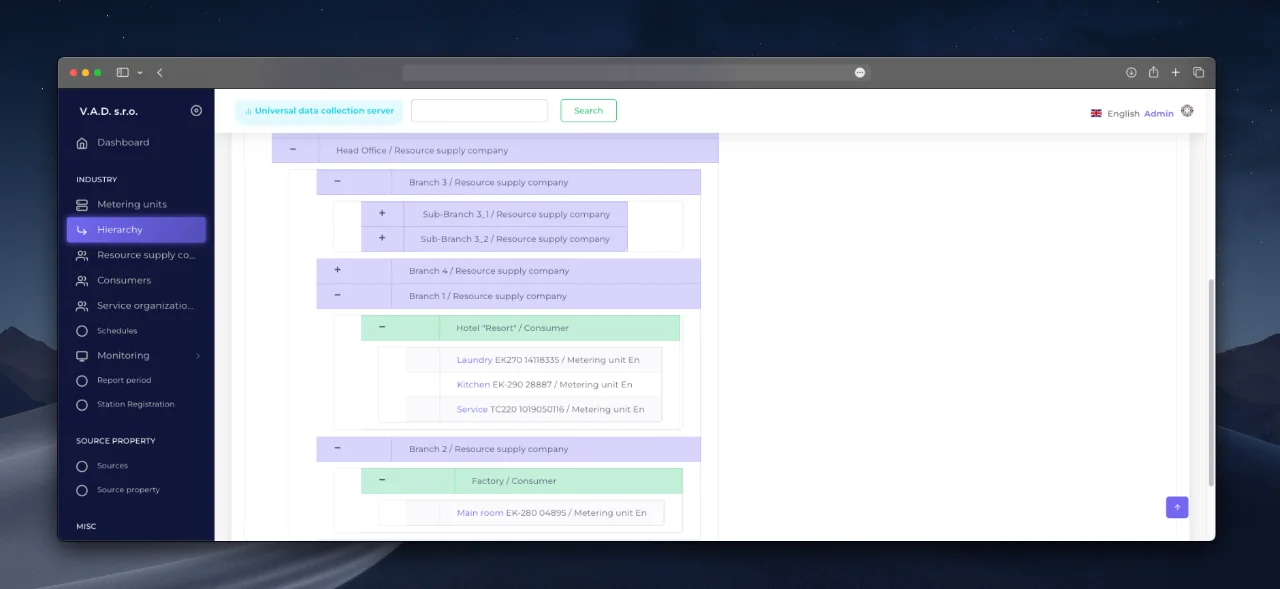Click the settings gear next to Admin

pos(1187,112)
